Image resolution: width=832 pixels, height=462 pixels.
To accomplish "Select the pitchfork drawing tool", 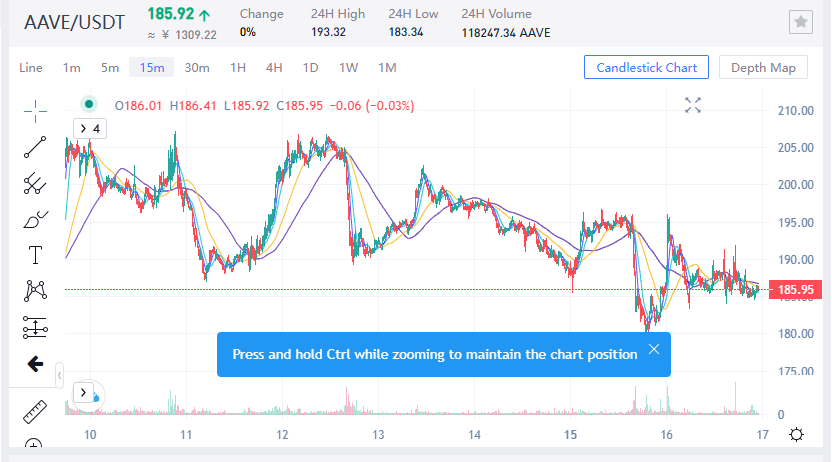I will click(x=35, y=184).
